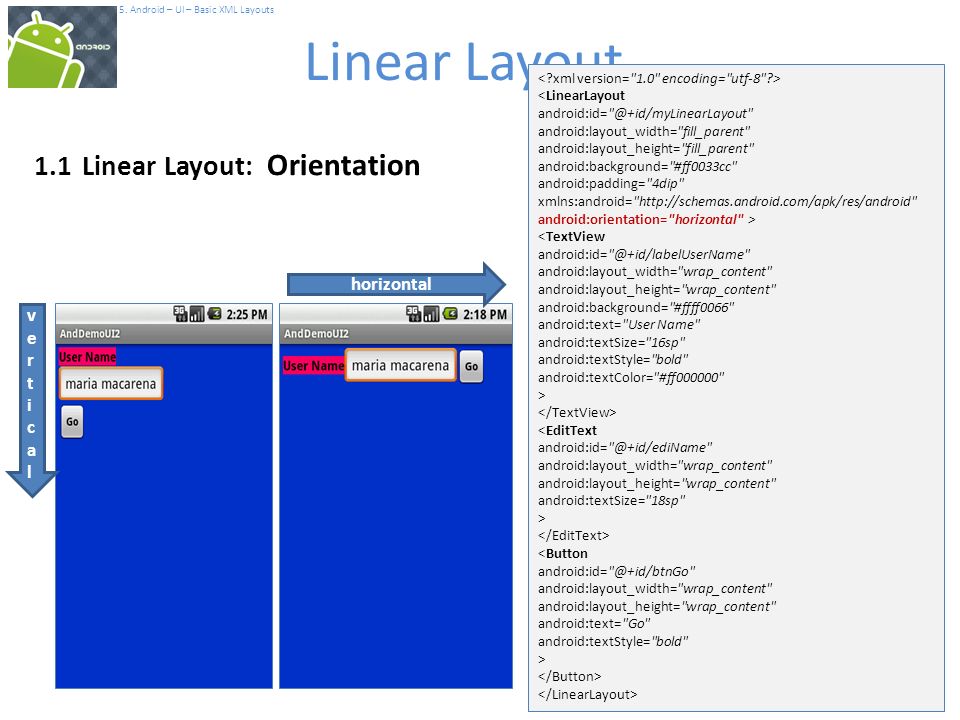Click the </EditText> closing tag
This screenshot has height=720, width=960.
click(x=573, y=536)
